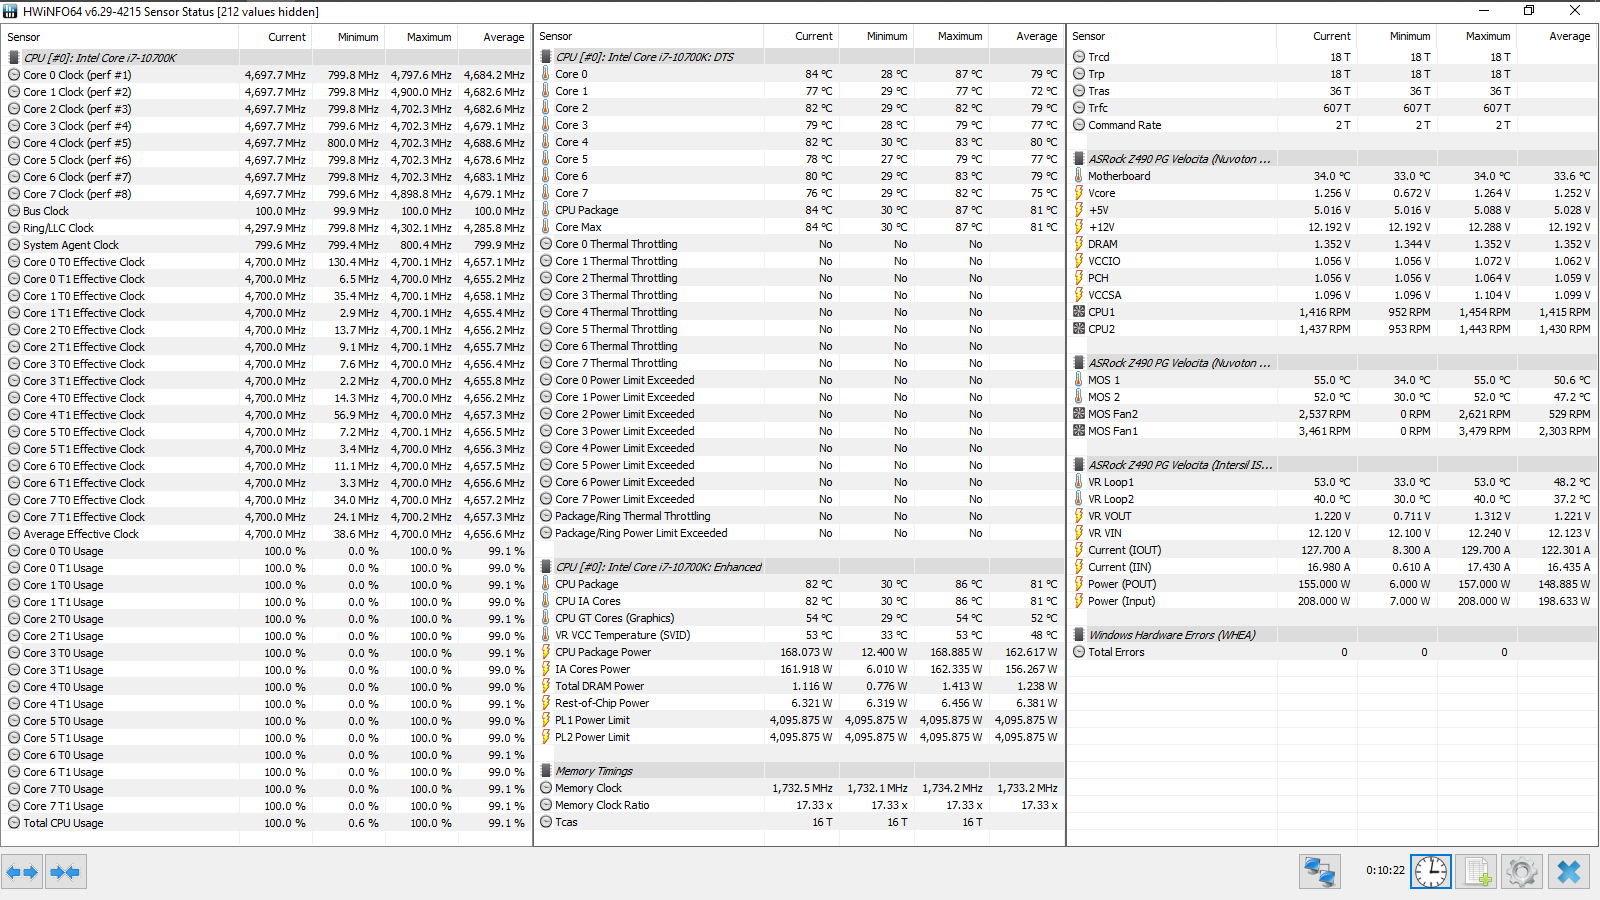This screenshot has width=1600, height=900.
Task: Click the 0:10:22 elapsed time label
Action: coord(1385,871)
